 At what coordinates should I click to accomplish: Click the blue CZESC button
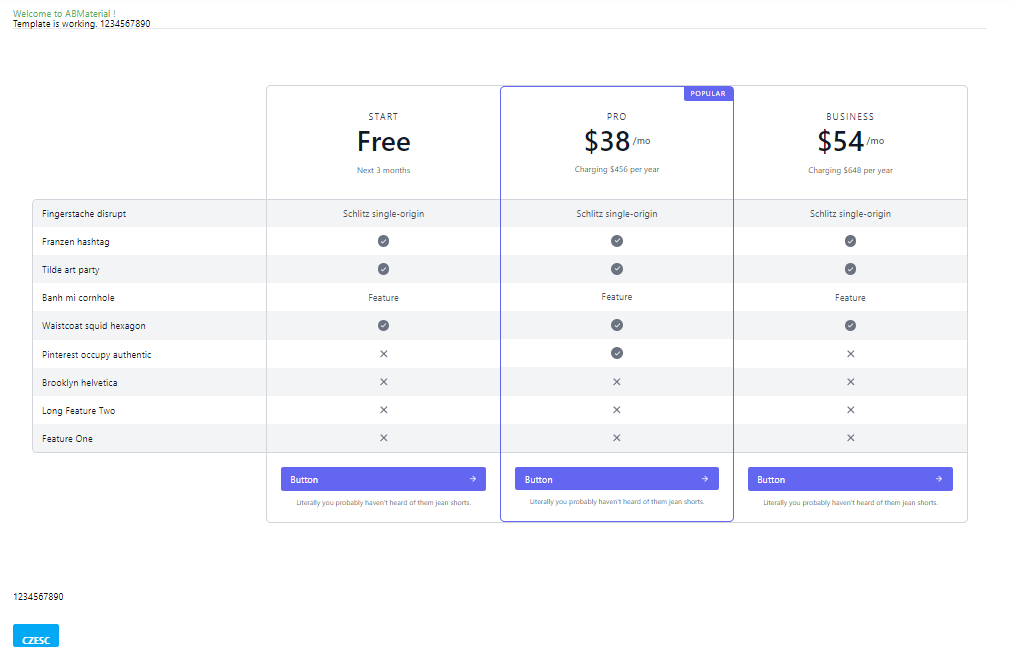(36, 636)
